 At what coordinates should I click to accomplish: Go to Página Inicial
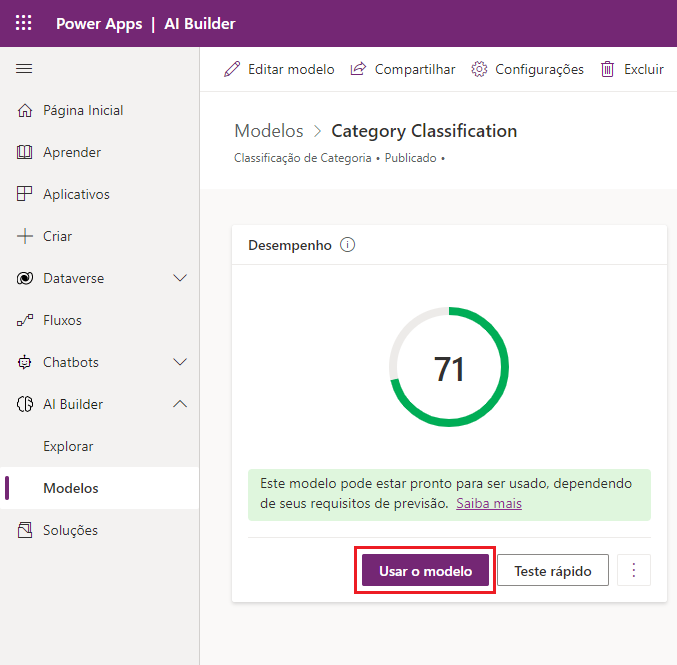(x=83, y=110)
